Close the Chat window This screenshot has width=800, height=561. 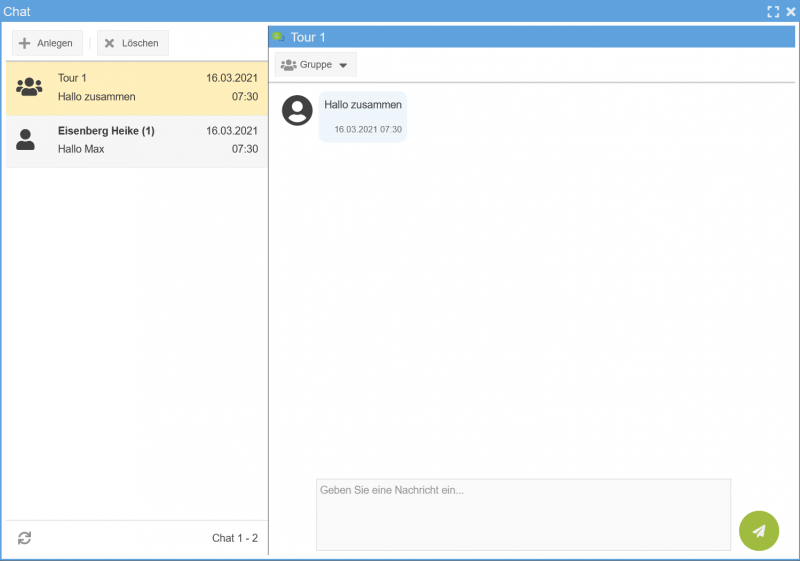(790, 12)
